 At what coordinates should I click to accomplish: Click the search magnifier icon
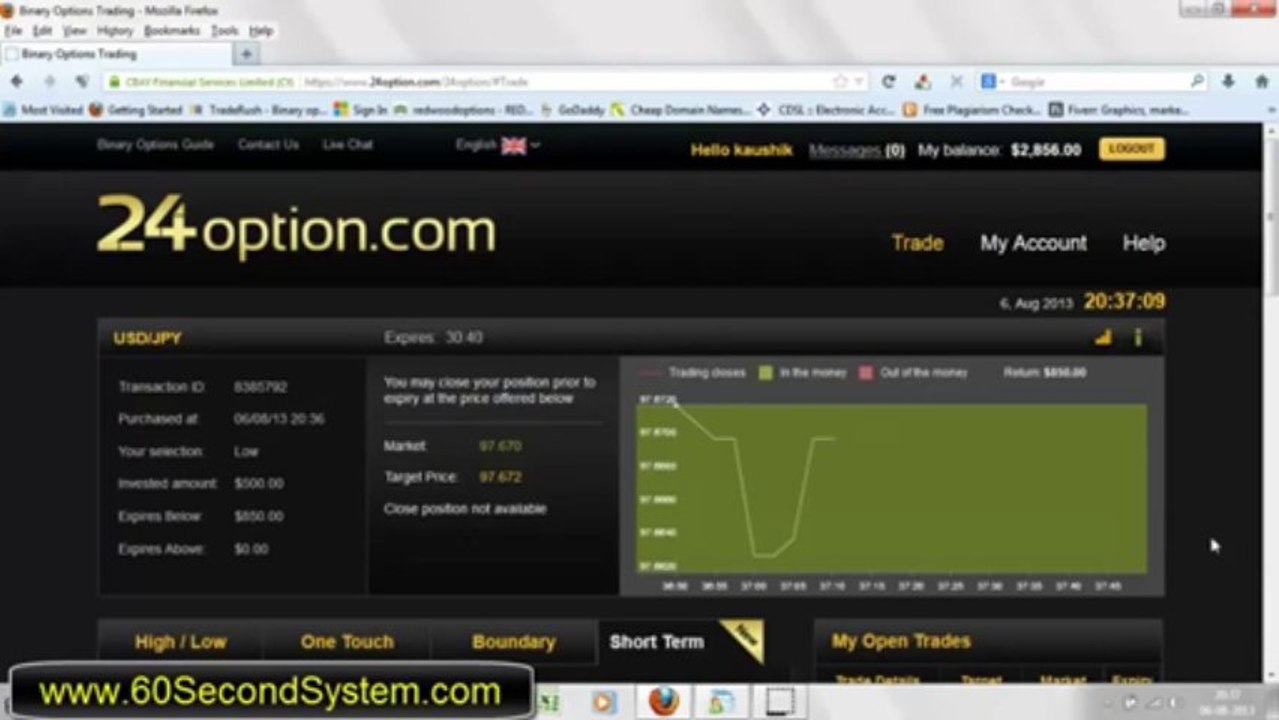(1197, 82)
